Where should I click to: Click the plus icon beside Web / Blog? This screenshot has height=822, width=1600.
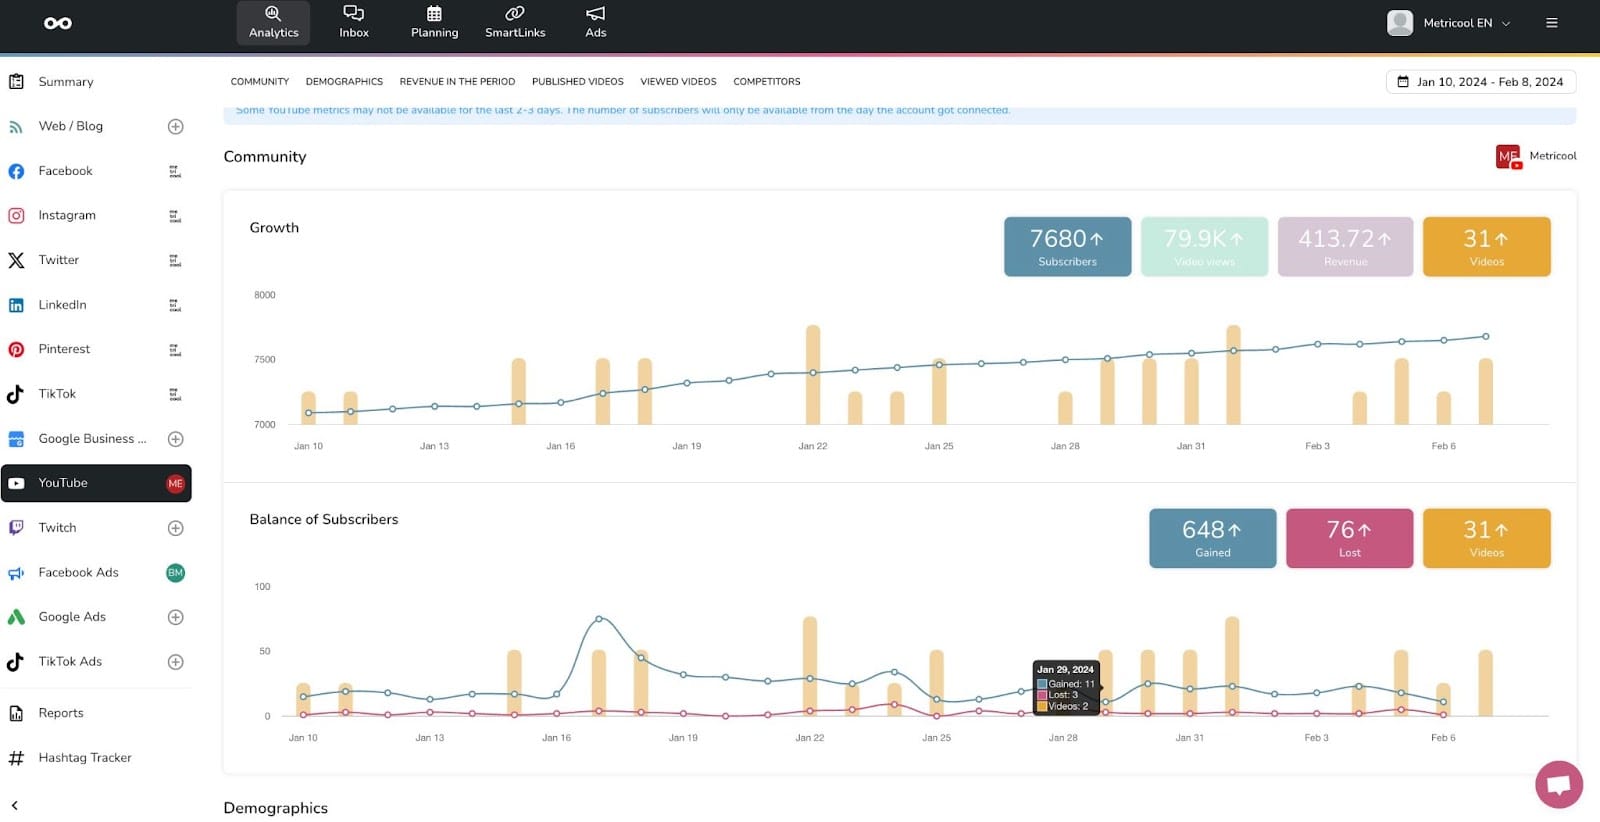coord(175,127)
